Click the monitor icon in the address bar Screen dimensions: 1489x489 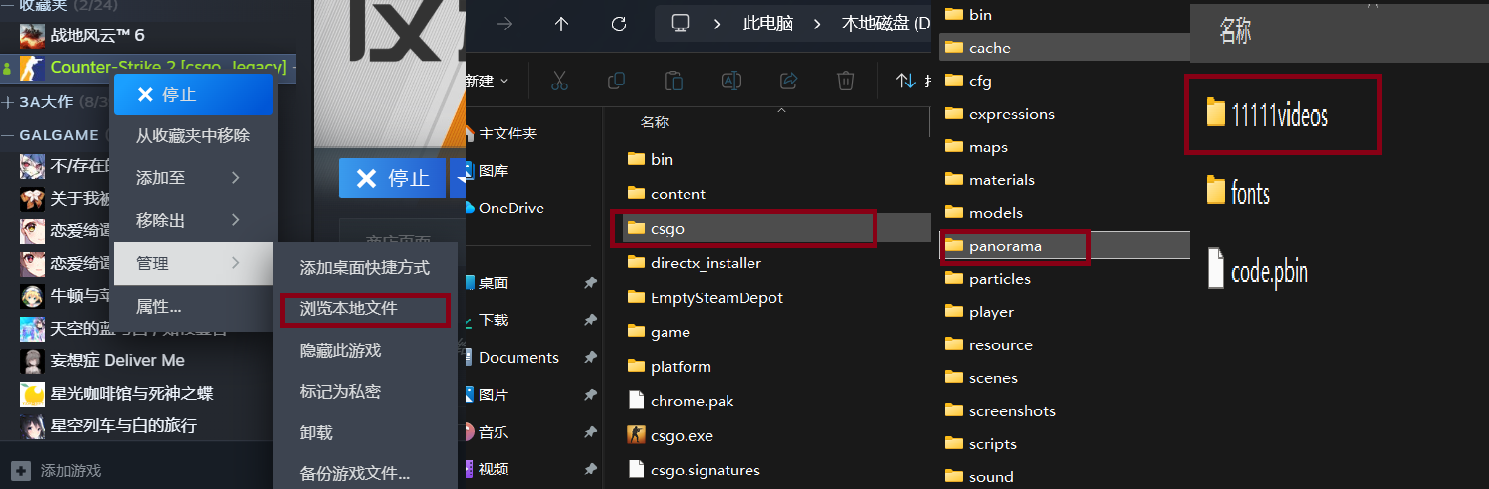tap(681, 23)
